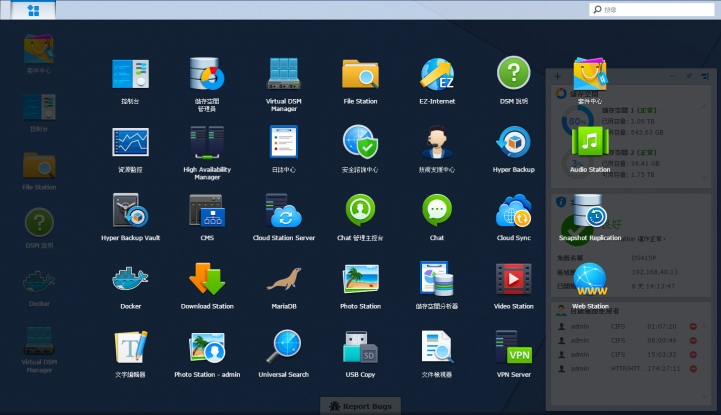Open Chat admin console icon

coord(360,210)
